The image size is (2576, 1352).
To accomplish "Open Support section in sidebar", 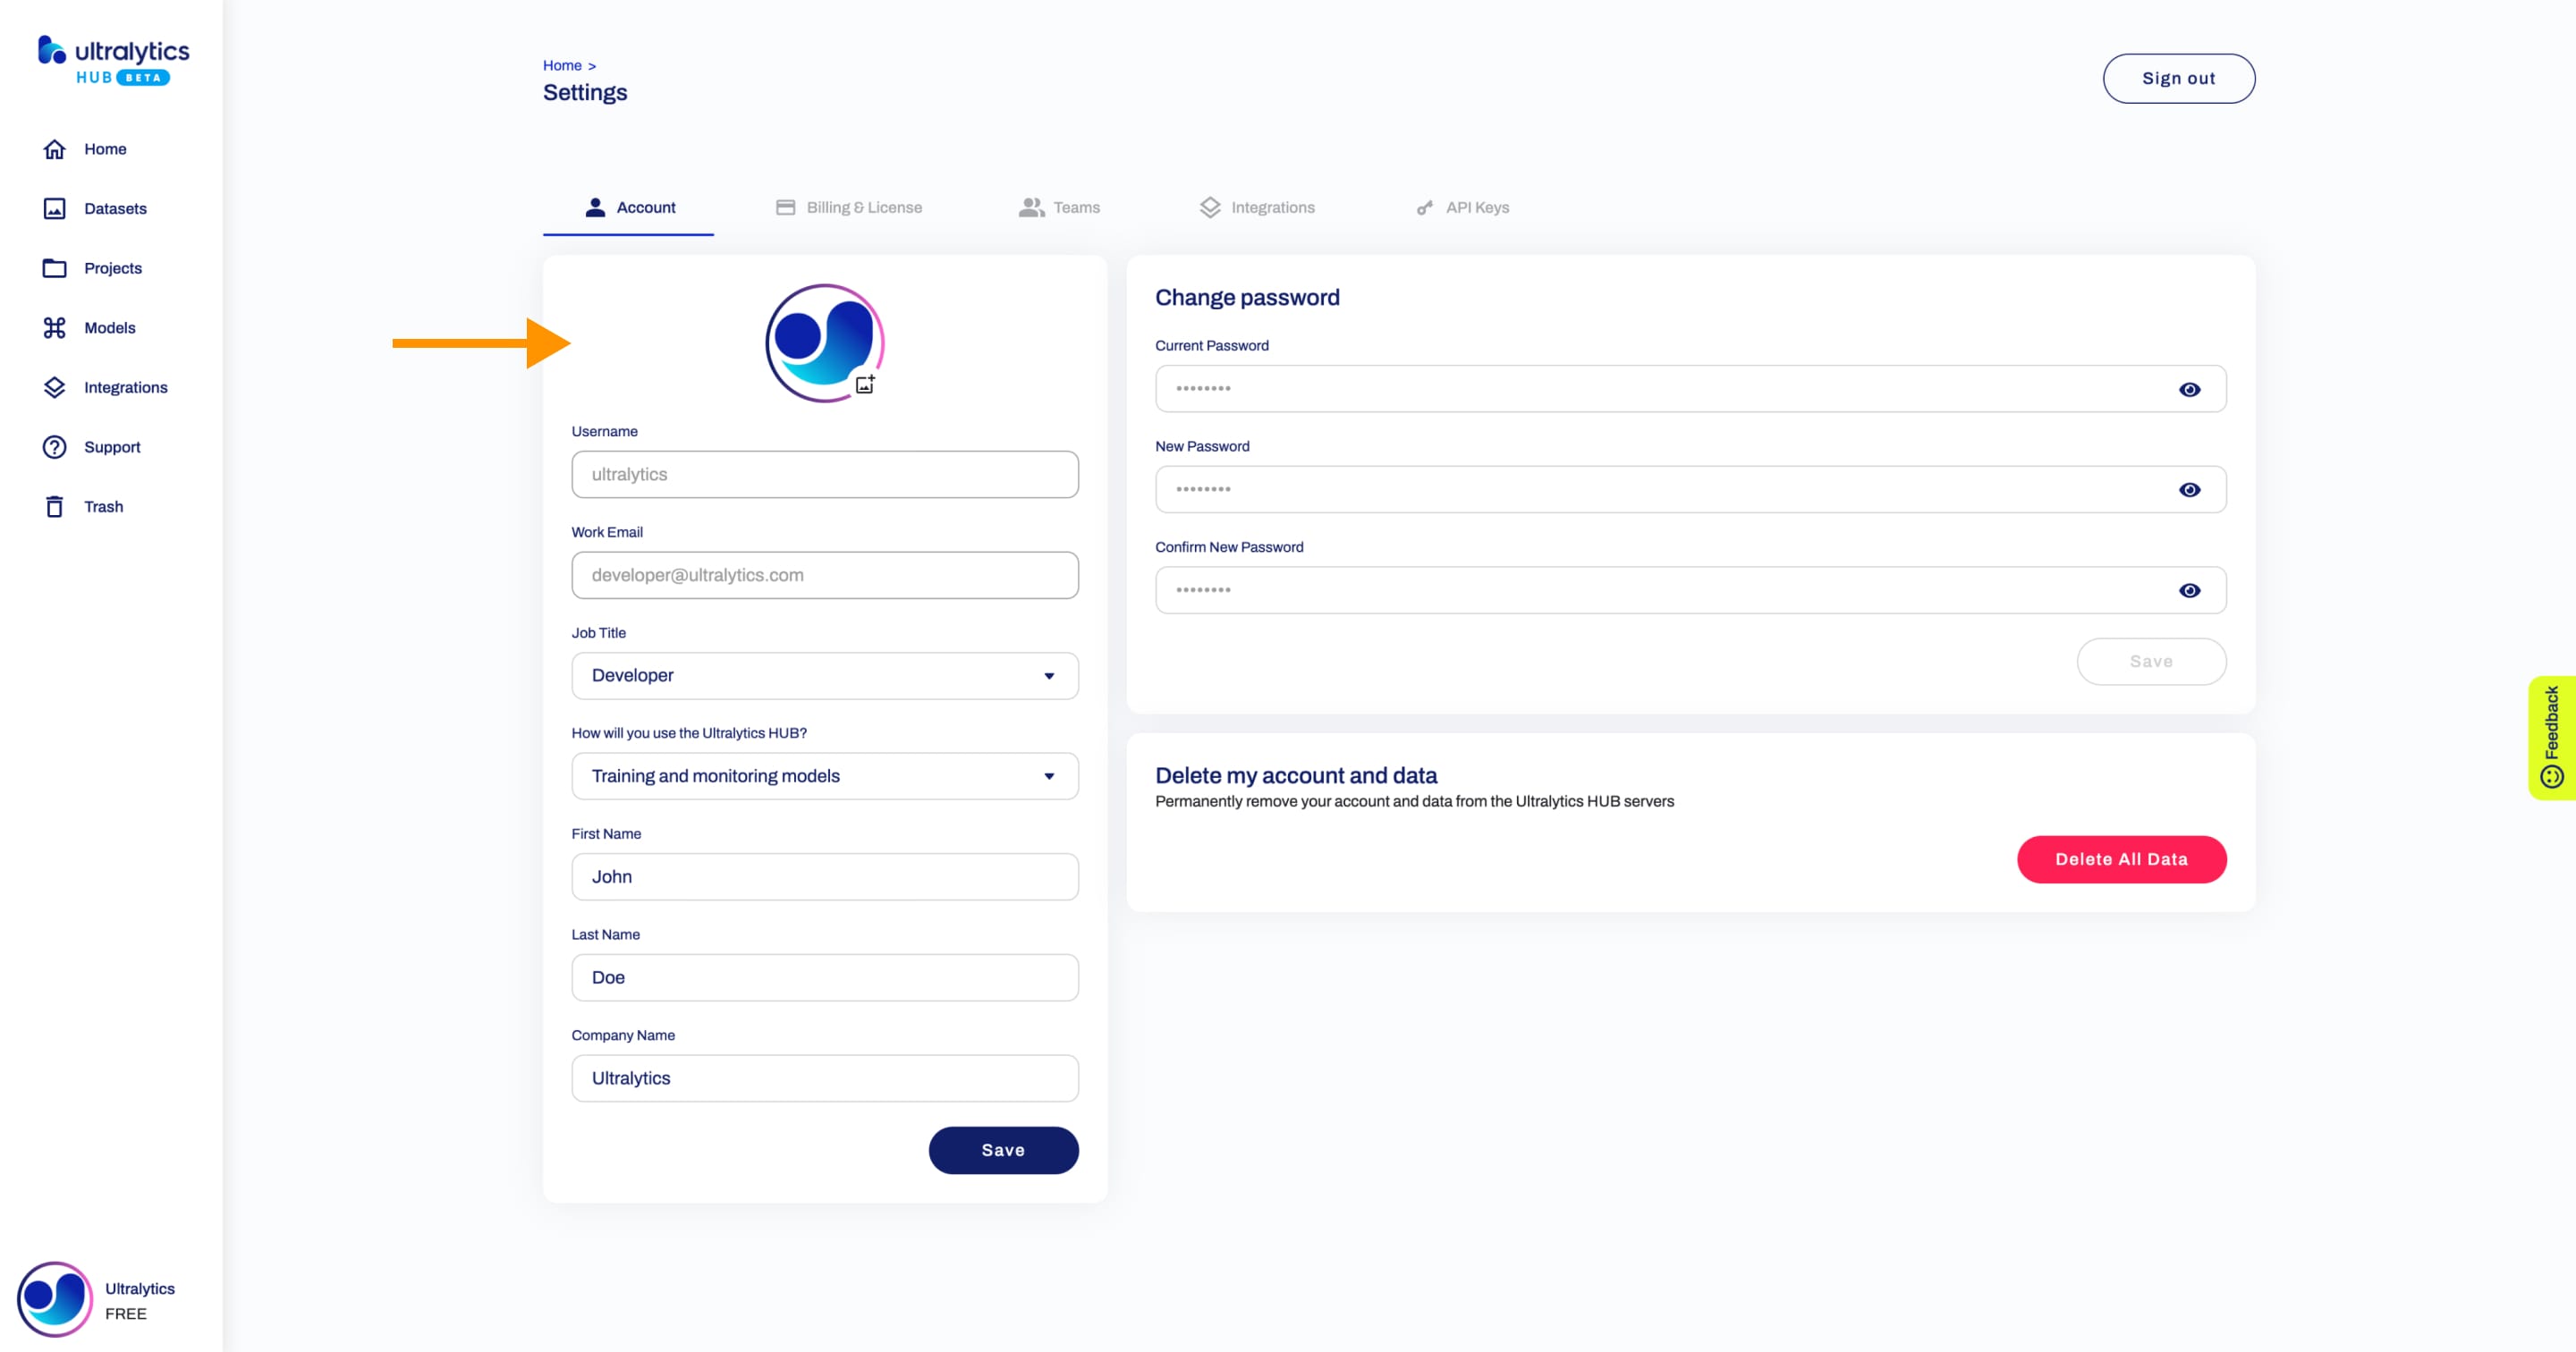I will pyautogui.click(x=111, y=446).
